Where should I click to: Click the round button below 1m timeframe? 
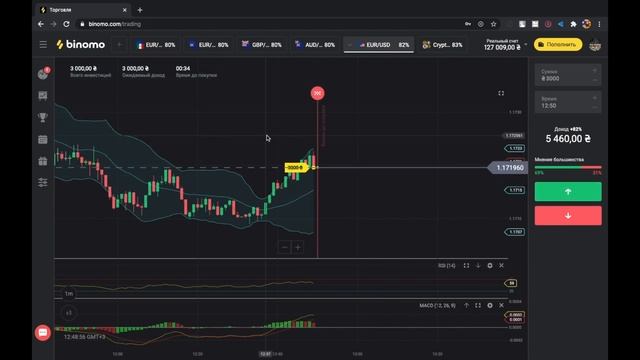tap(69, 313)
